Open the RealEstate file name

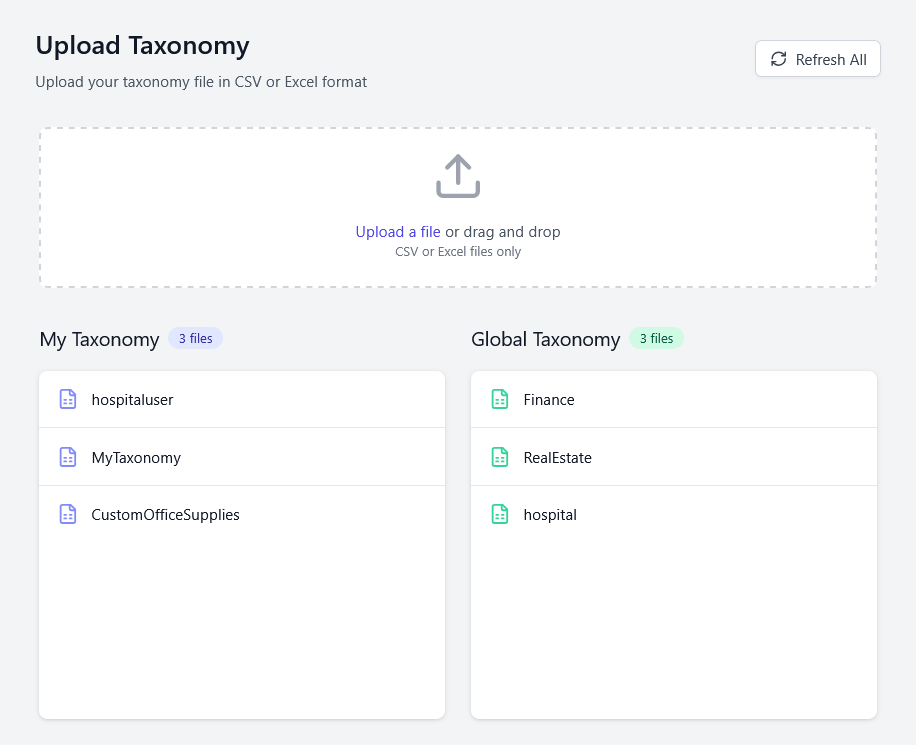point(557,457)
